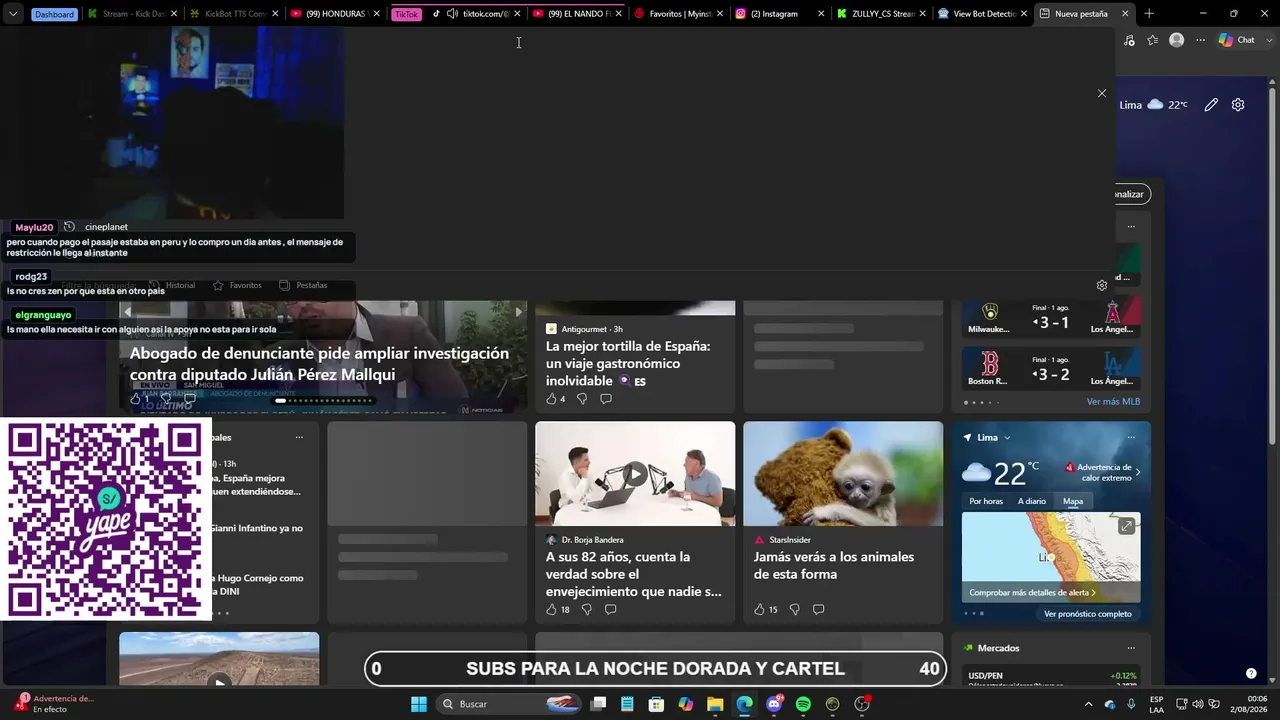The height and width of the screenshot is (720, 1280).
Task: Open the A sus 82 años article
Action: pos(634,574)
